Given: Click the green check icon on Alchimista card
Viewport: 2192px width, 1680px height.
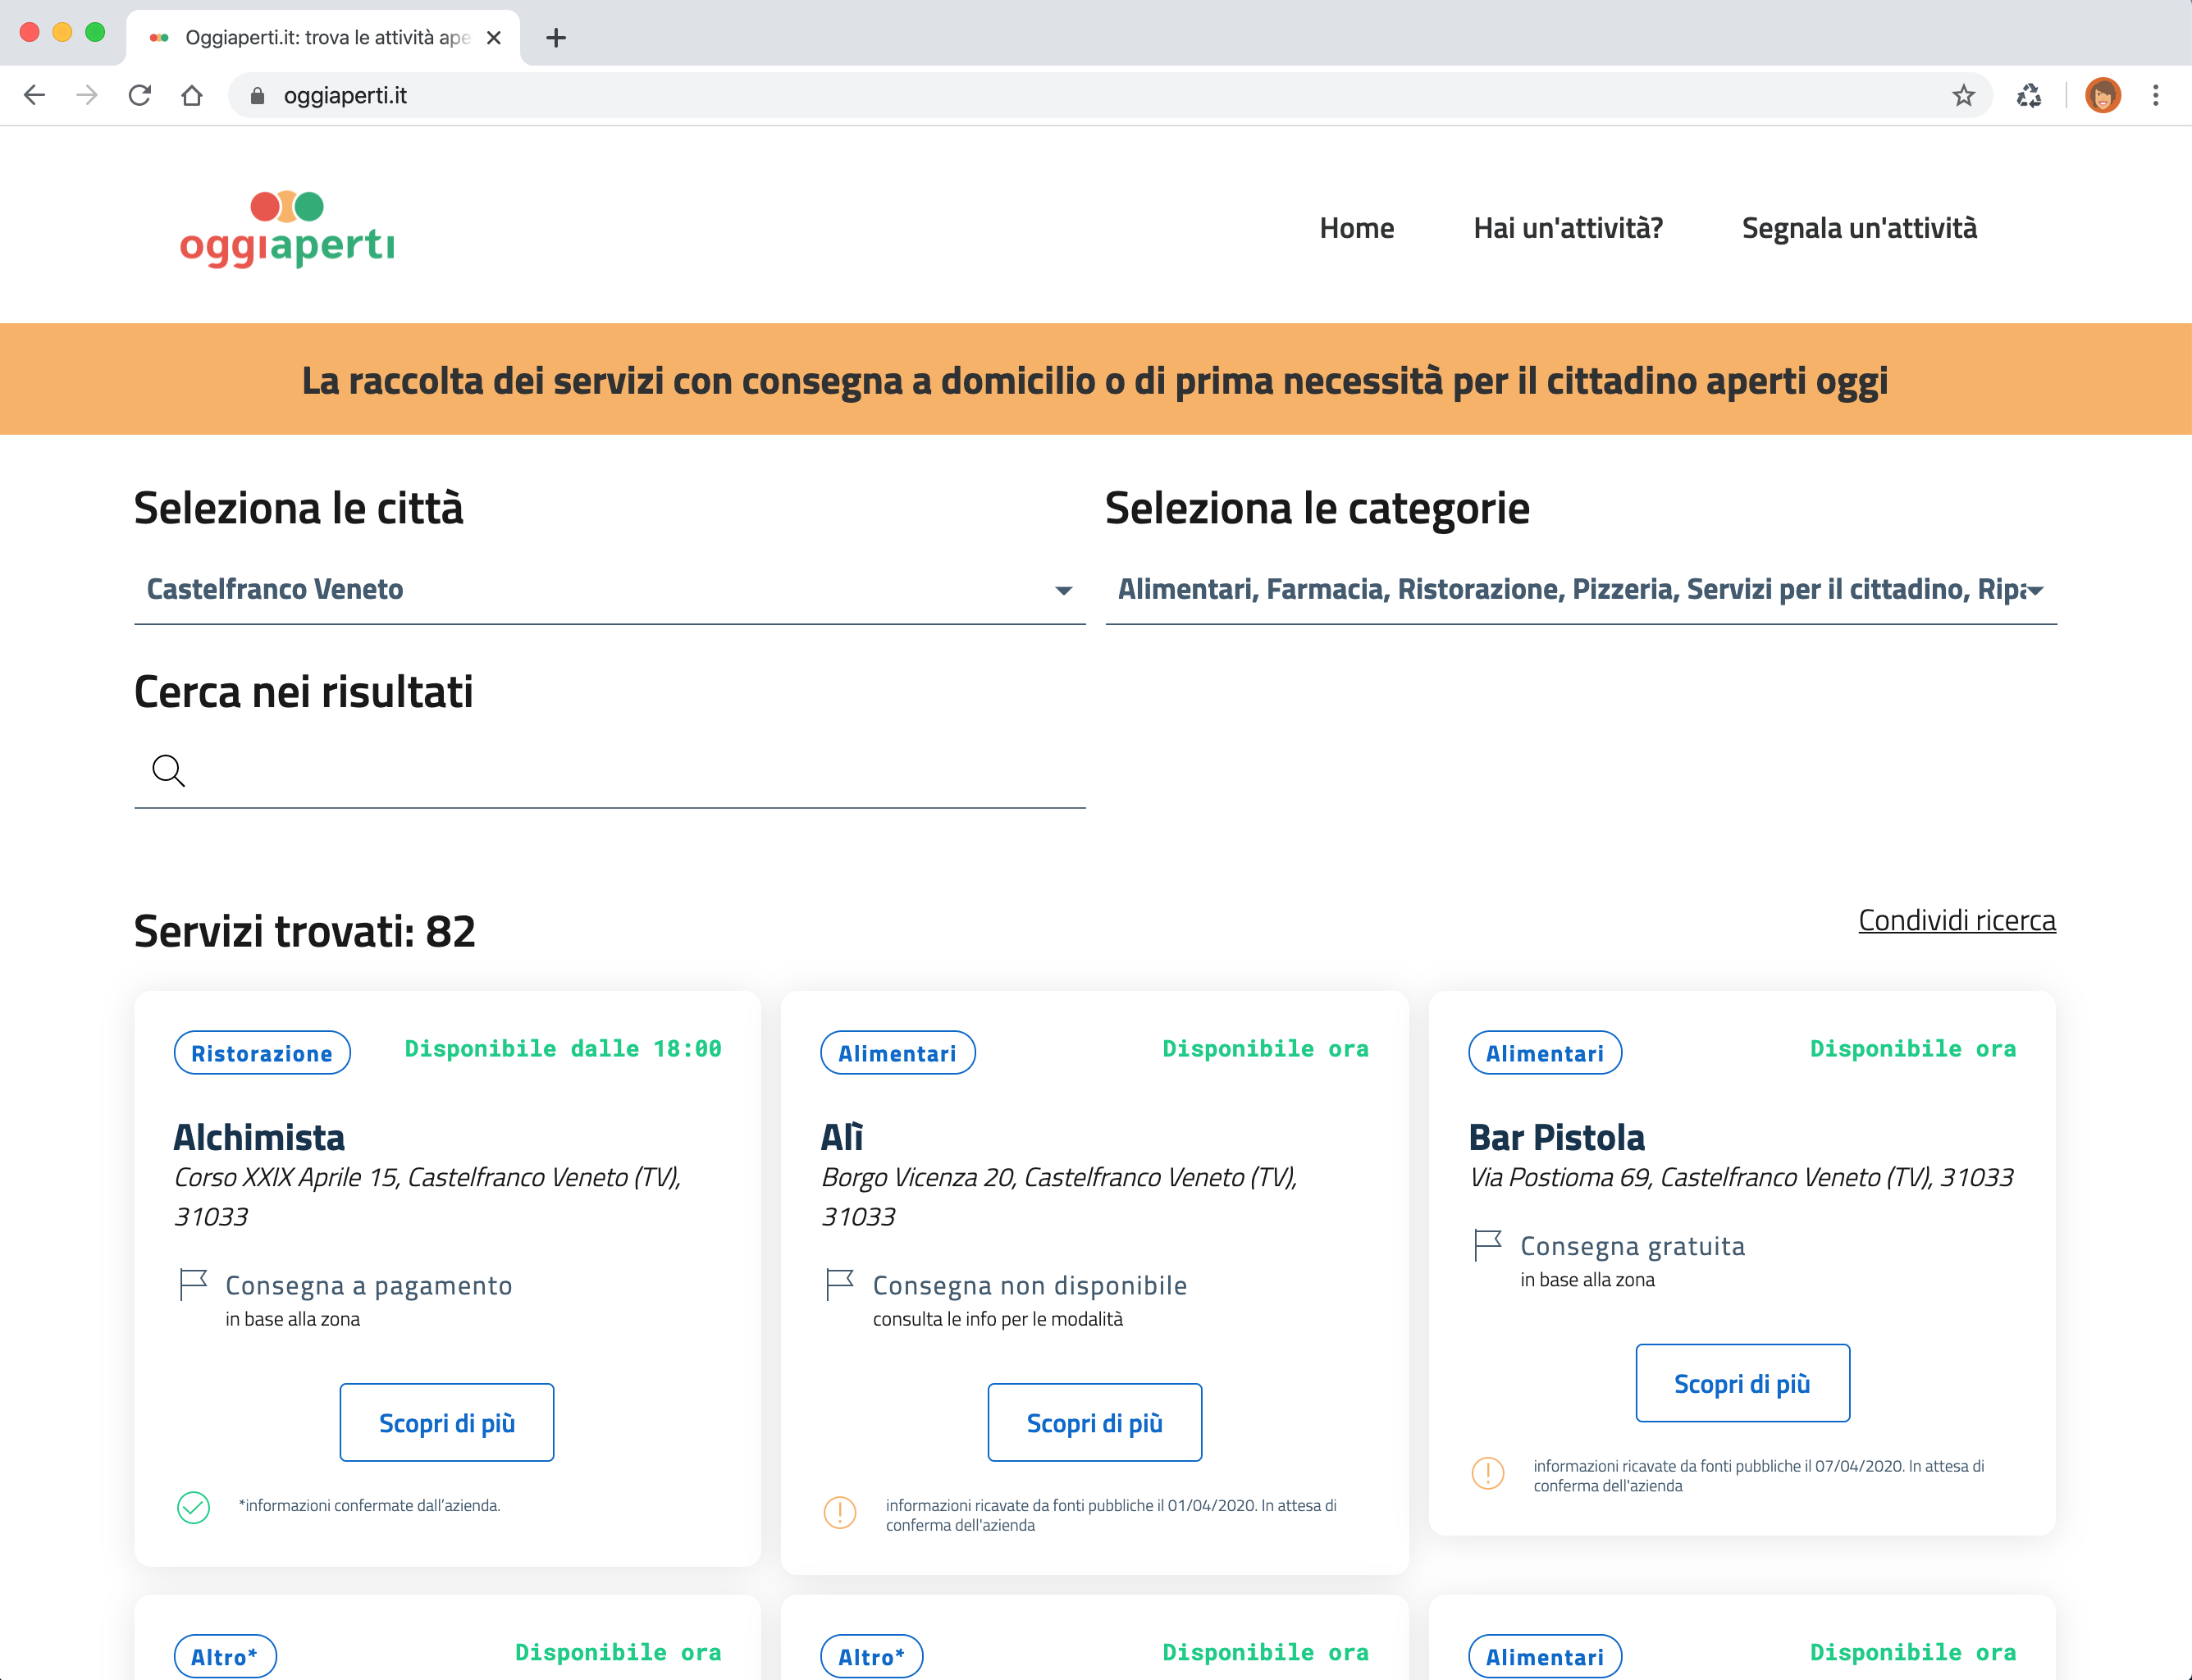Looking at the screenshot, I should [193, 1507].
